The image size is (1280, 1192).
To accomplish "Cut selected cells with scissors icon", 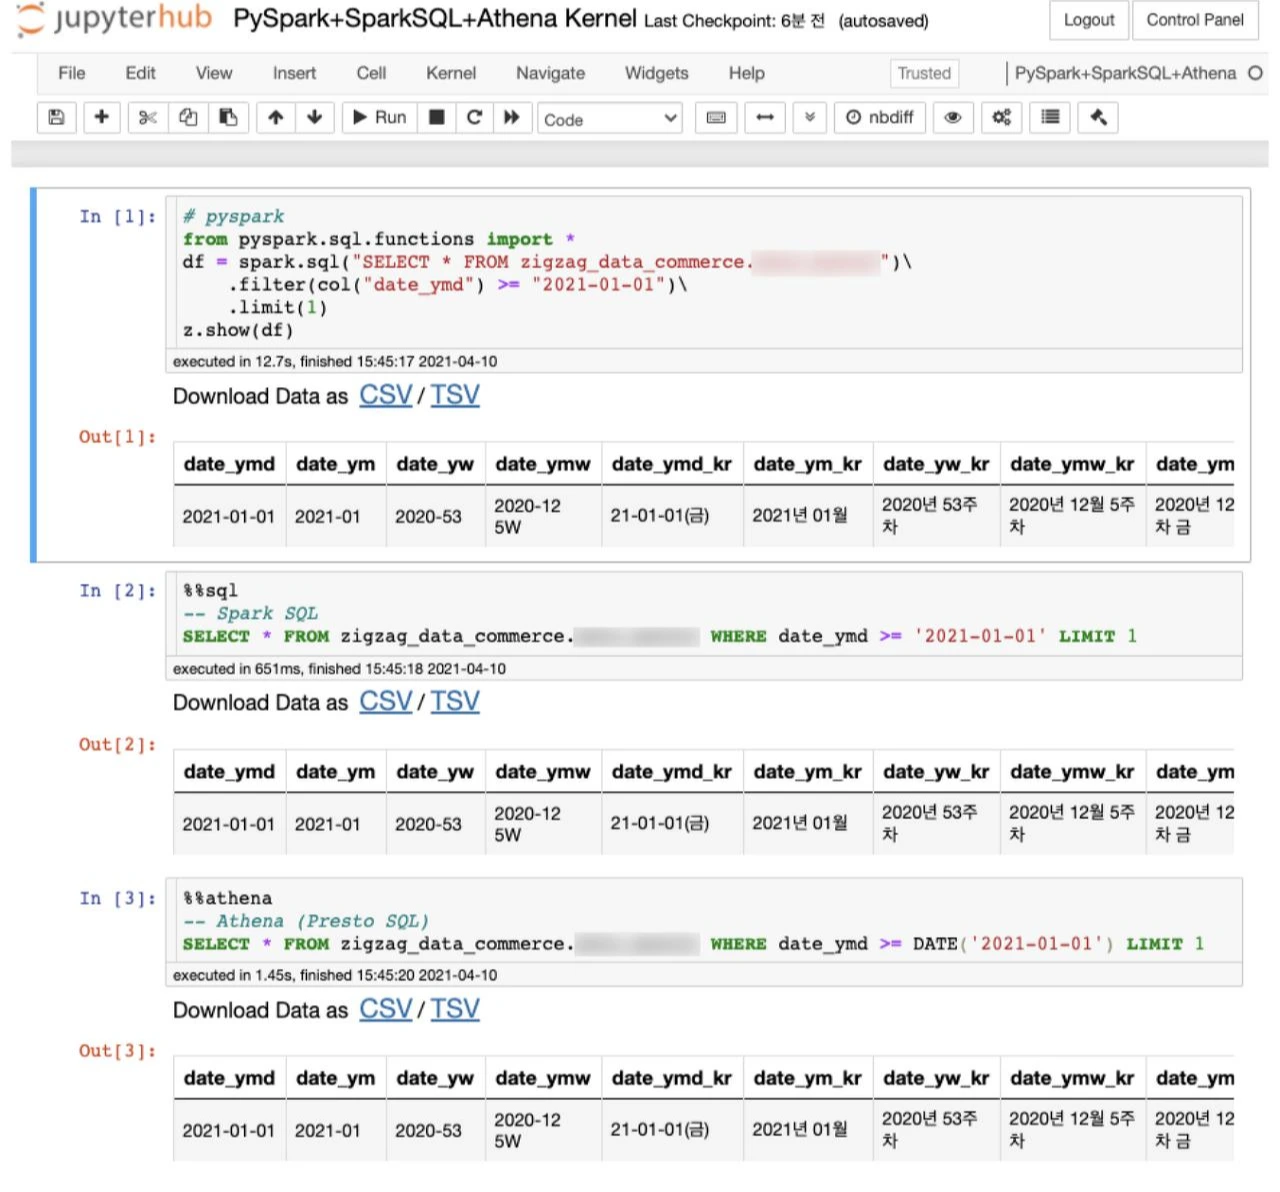I will (148, 118).
